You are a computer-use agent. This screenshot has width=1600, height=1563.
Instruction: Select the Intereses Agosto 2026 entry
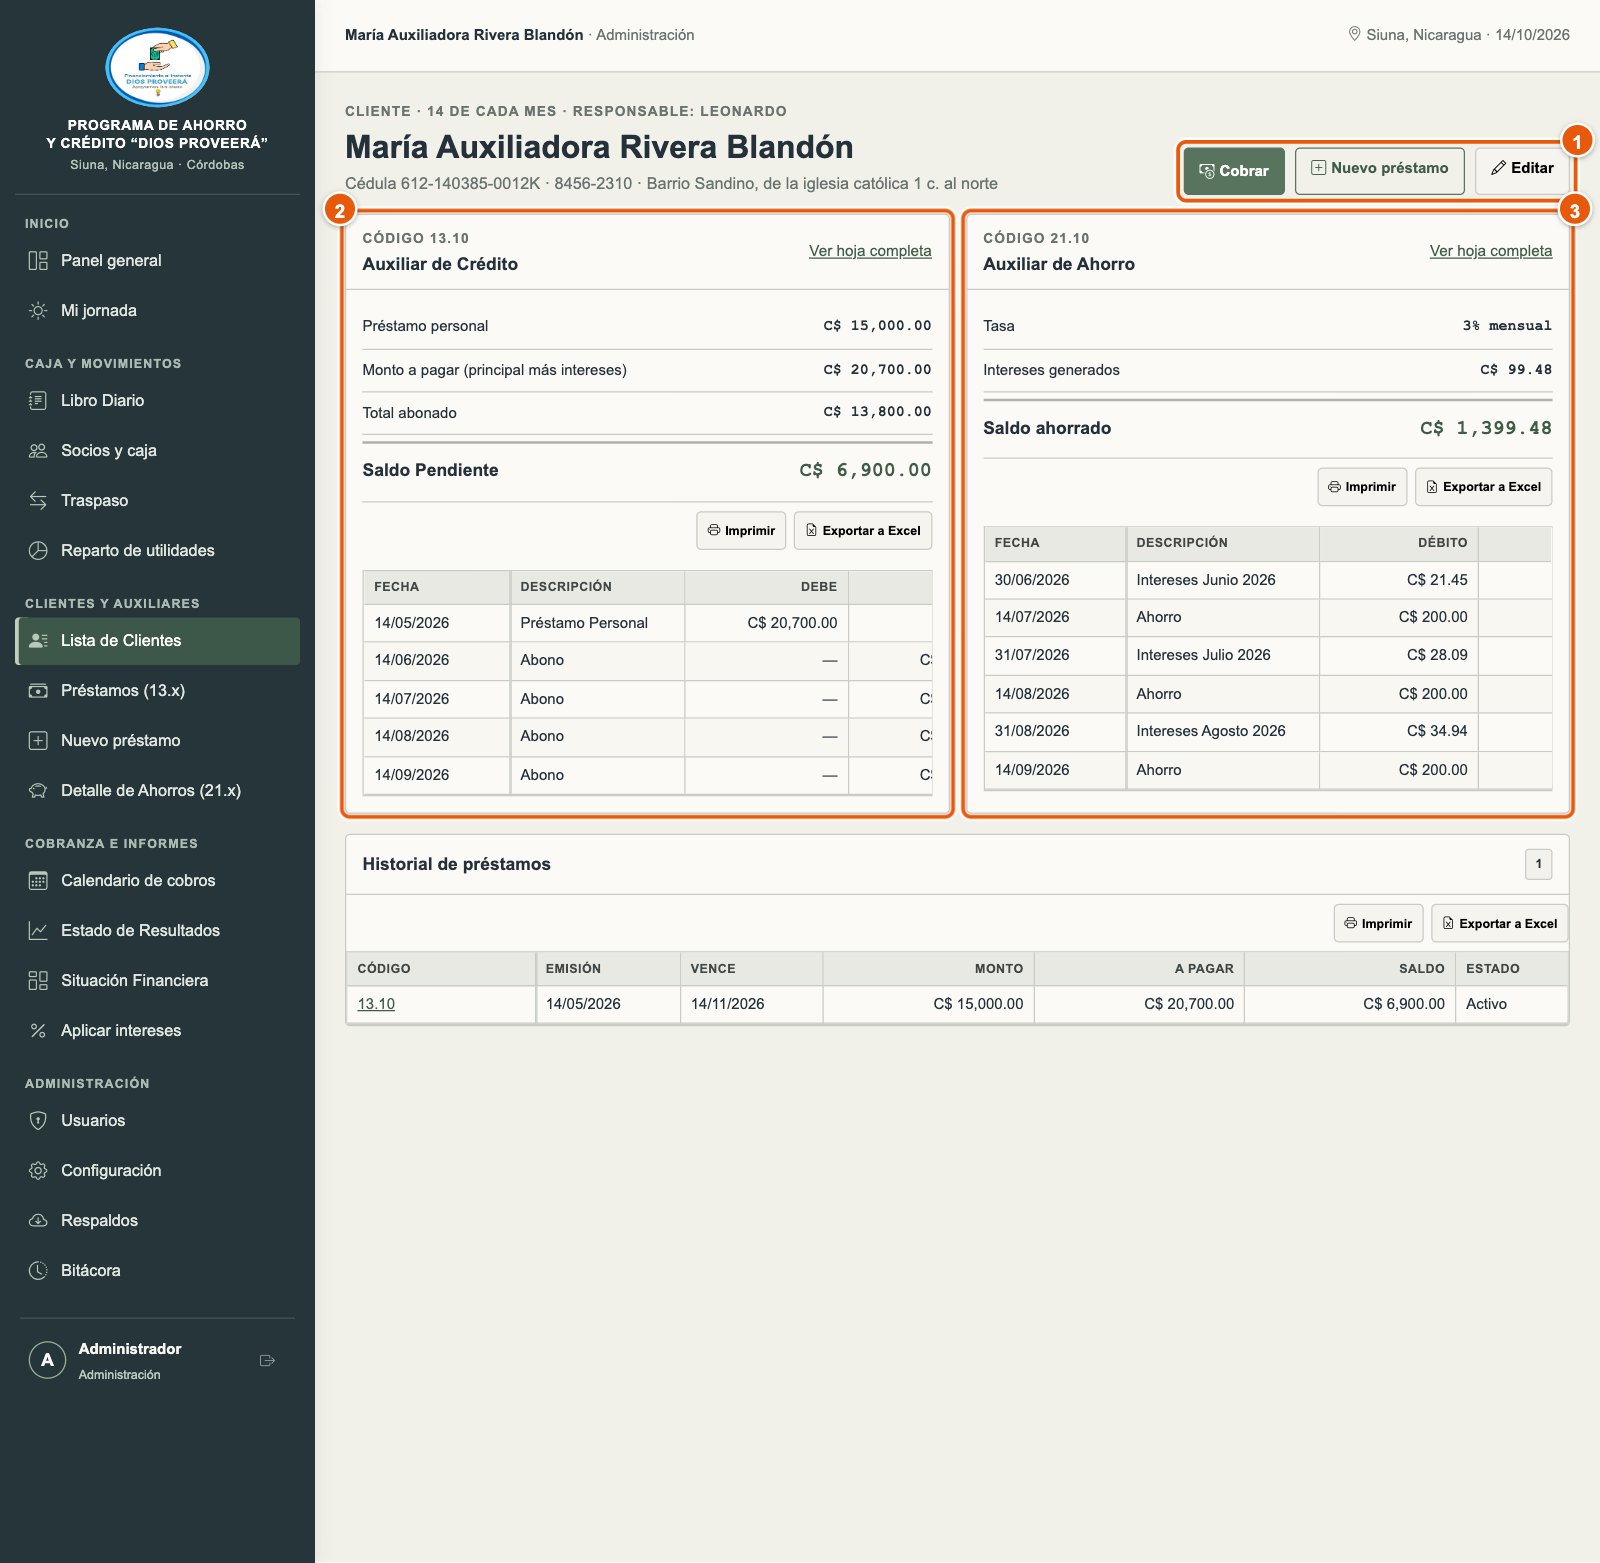pyautogui.click(x=1211, y=731)
